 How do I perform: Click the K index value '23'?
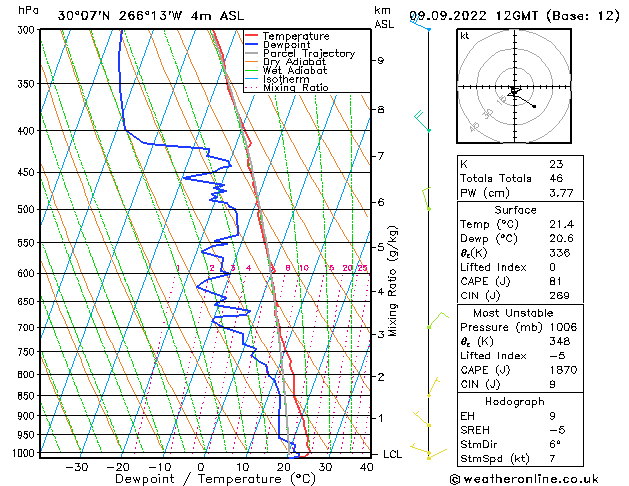(556, 164)
